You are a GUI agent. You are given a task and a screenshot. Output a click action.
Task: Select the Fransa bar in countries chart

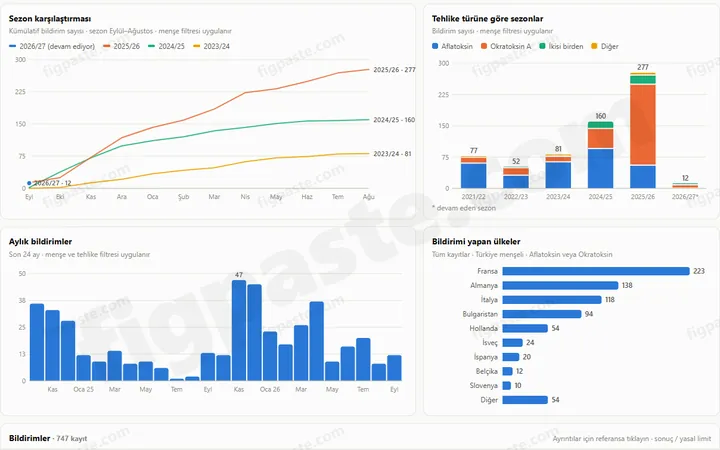(x=596, y=271)
